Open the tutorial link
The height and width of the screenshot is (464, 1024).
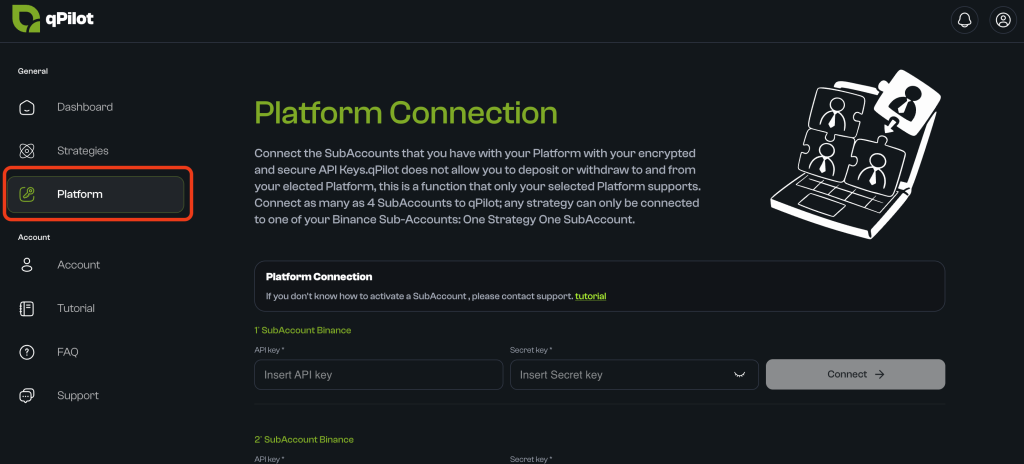[590, 296]
